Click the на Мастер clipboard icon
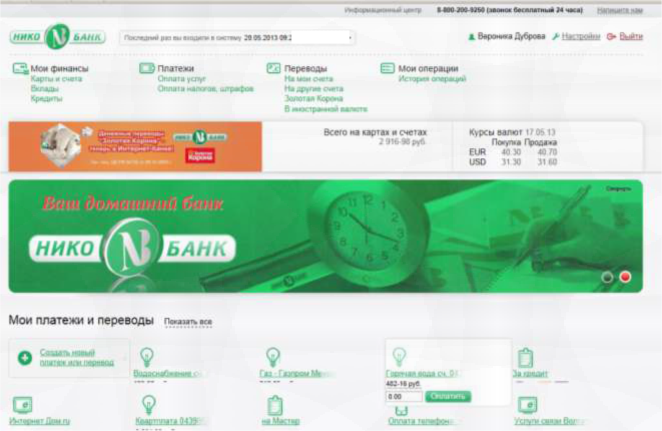The image size is (662, 431). coord(275,405)
